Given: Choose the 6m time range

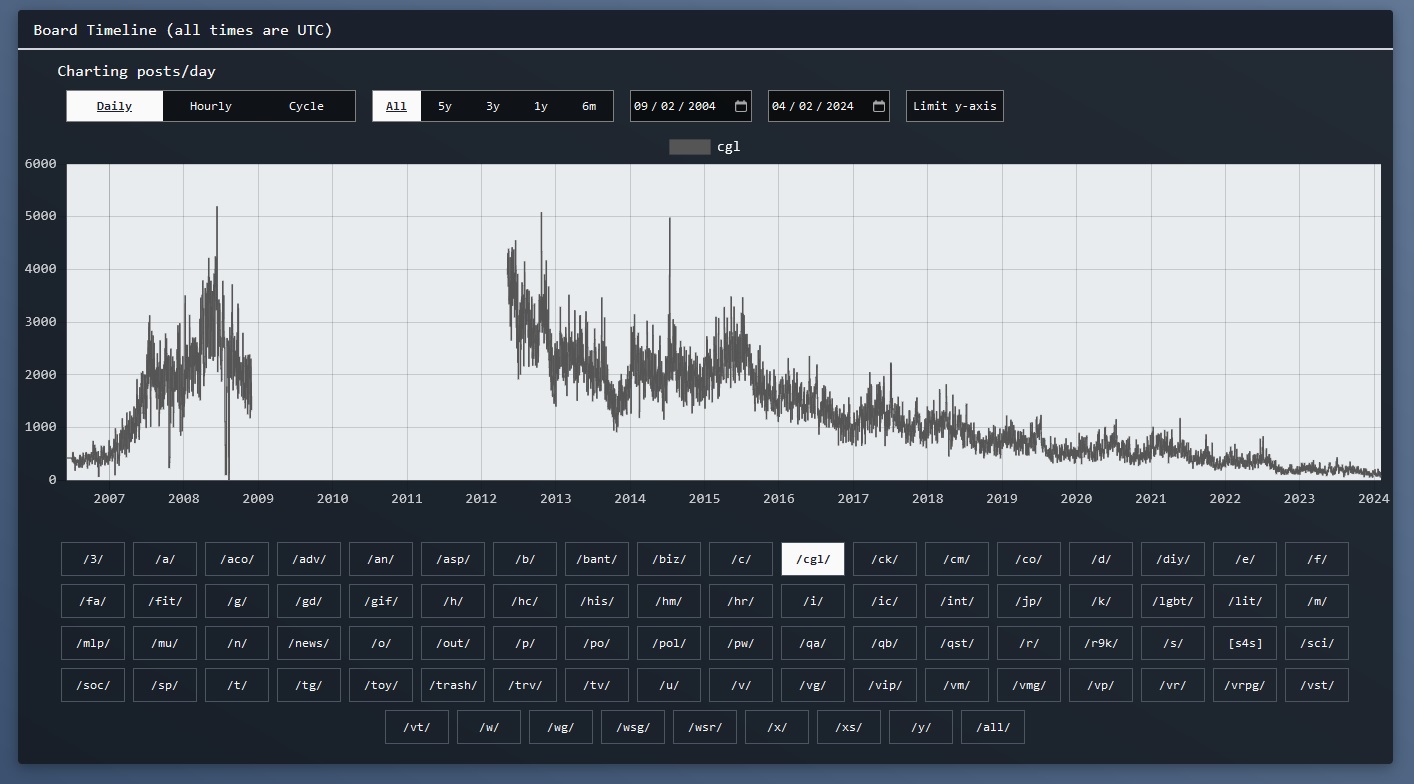Looking at the screenshot, I should (589, 106).
